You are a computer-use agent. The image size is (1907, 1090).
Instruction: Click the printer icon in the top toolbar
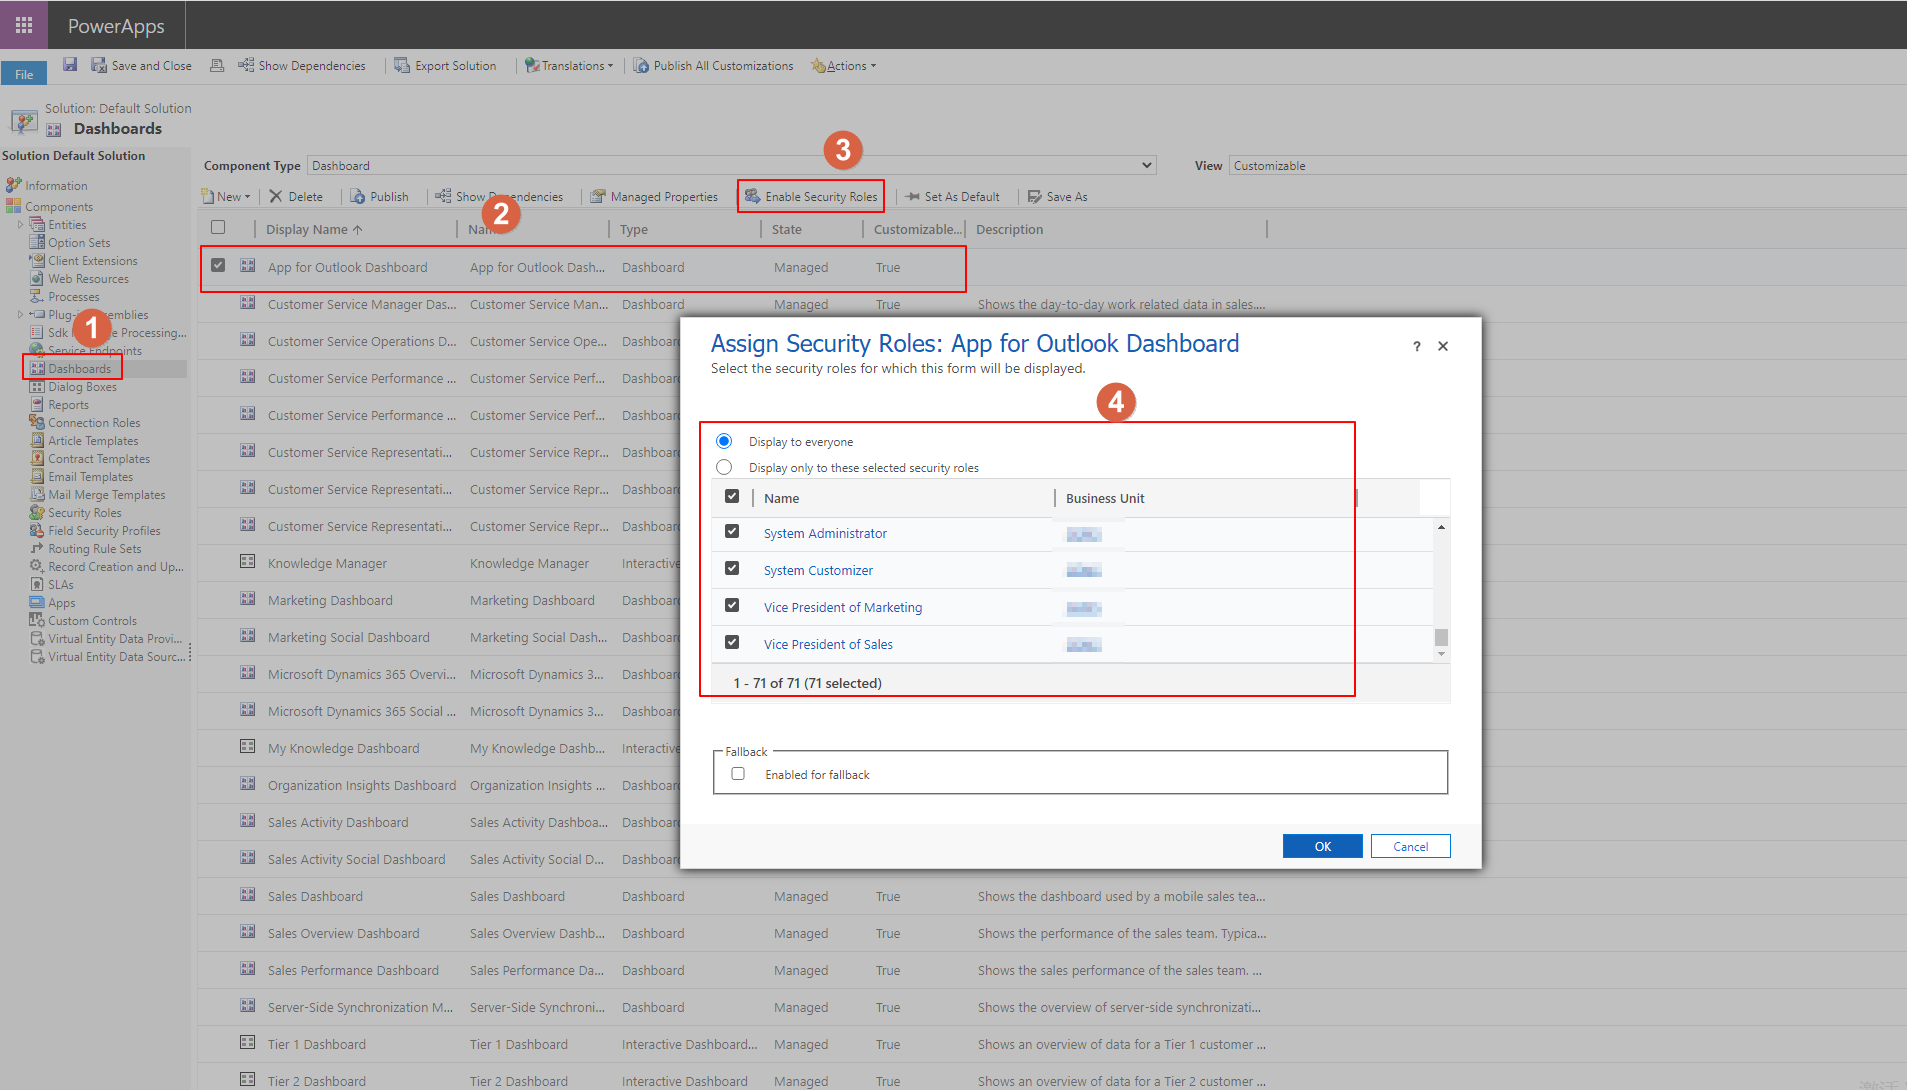point(216,65)
